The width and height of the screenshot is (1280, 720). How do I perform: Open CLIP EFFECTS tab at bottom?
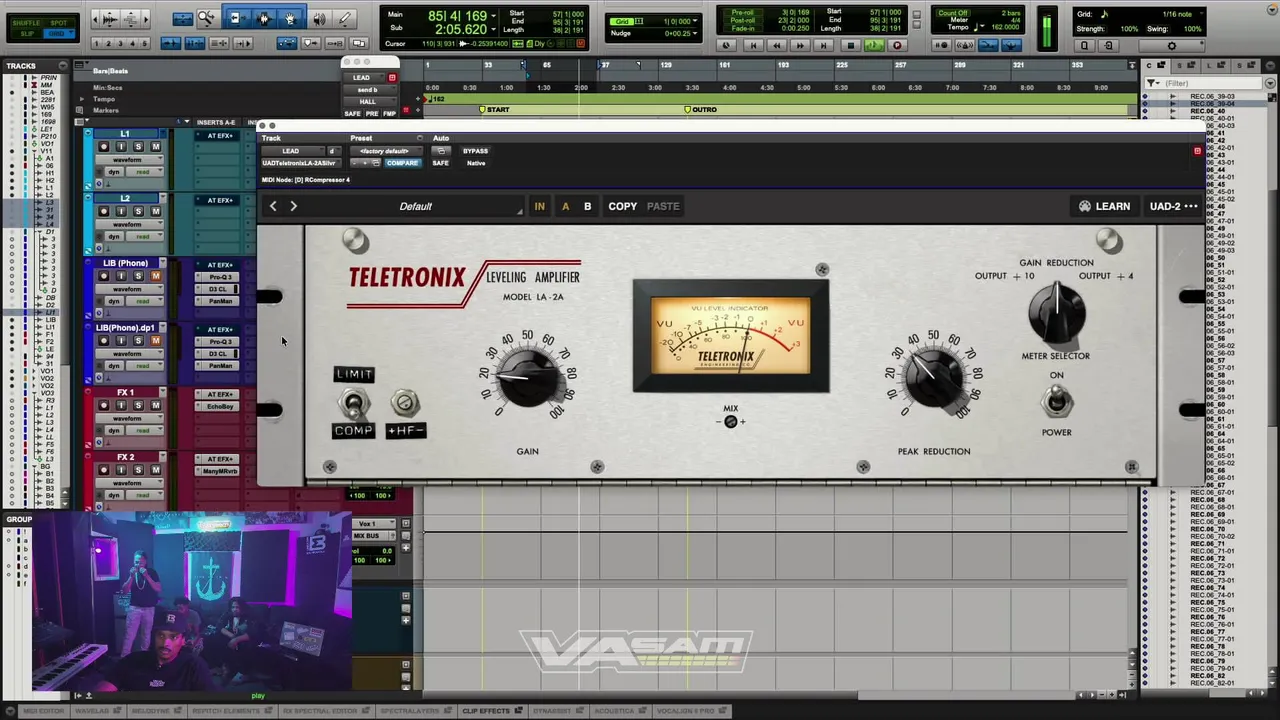(x=492, y=711)
